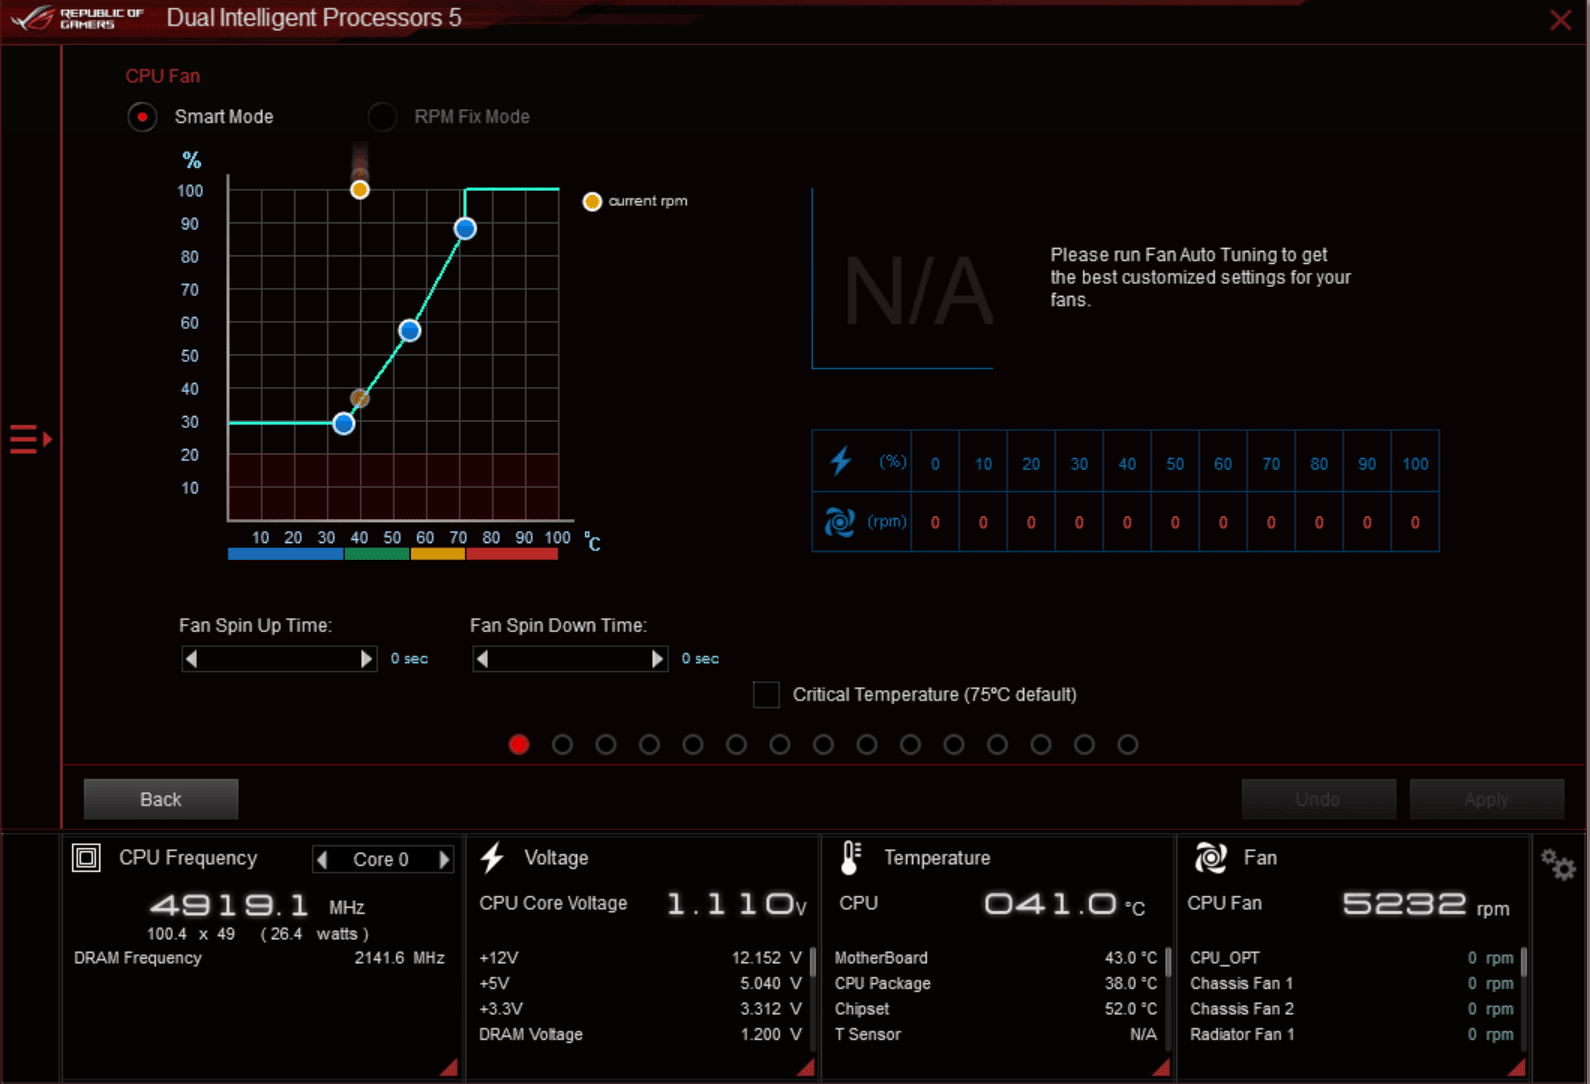Switch to next core with right arrow

click(x=444, y=860)
